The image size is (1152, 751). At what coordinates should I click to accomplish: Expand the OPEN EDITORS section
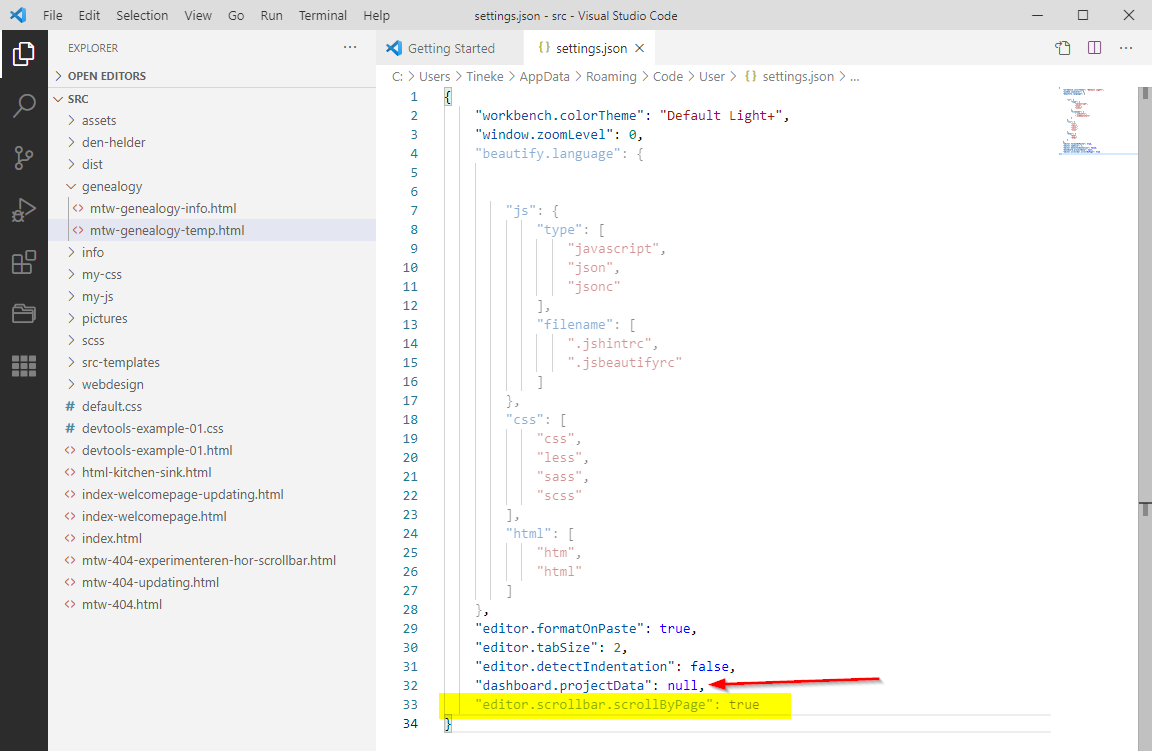point(59,76)
